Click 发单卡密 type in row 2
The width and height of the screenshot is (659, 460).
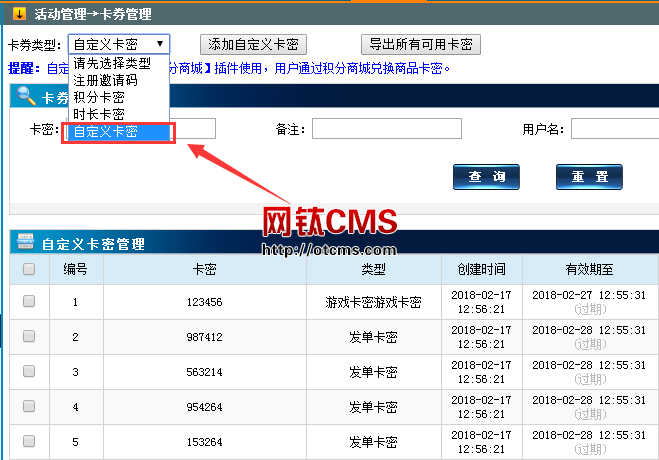coord(374,337)
